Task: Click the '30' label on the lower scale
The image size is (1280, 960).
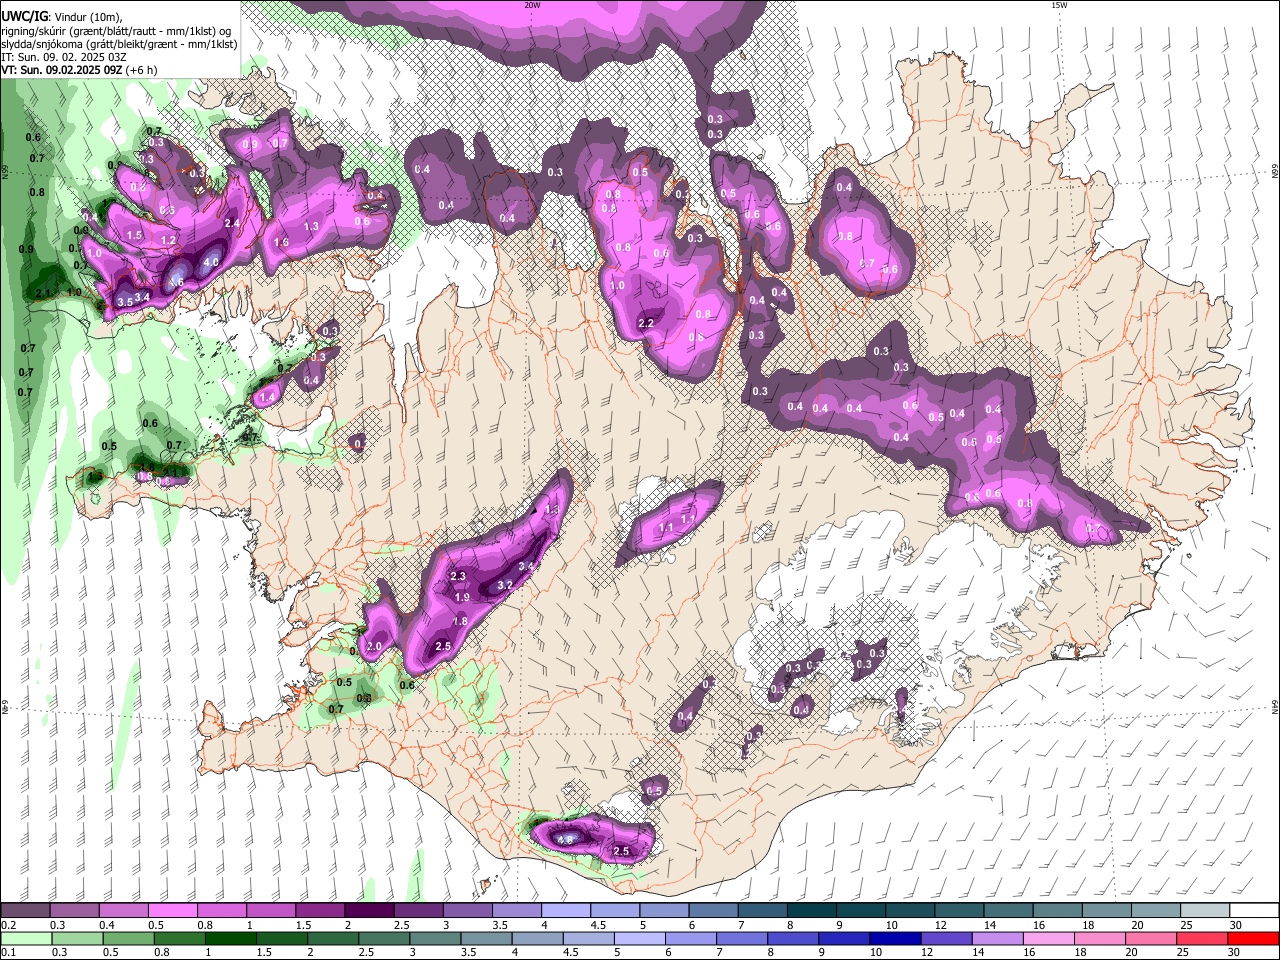Action: pyautogui.click(x=1235, y=953)
